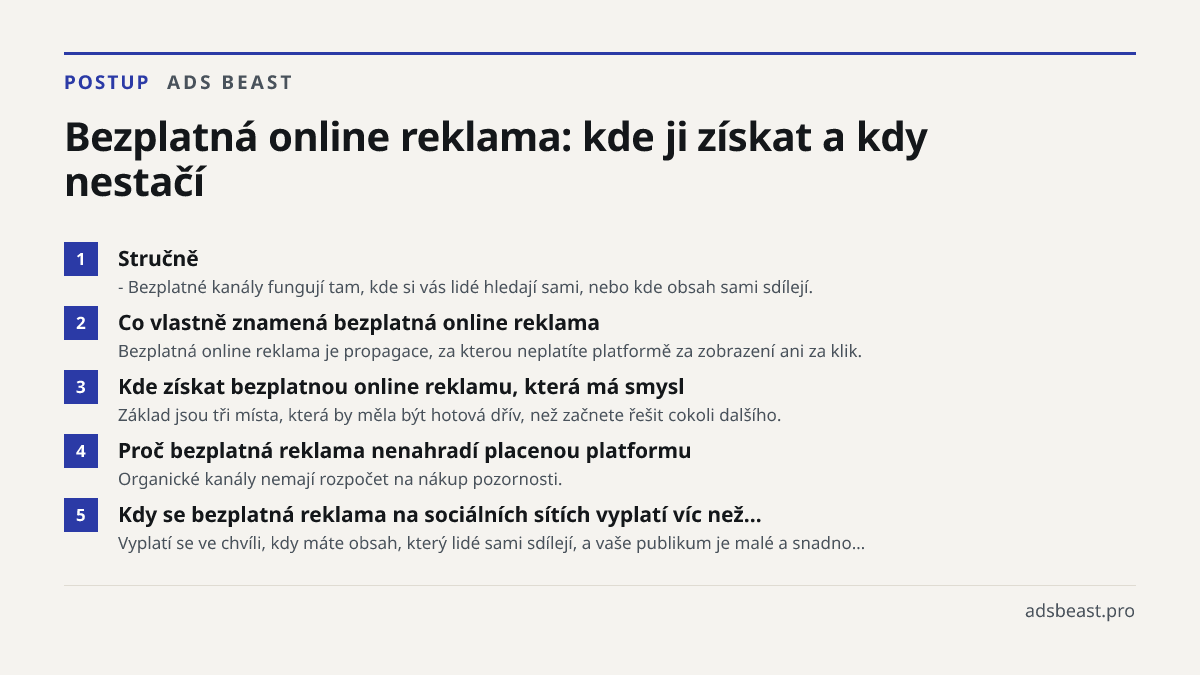Open heading Co vlastně znamená bezplatná online reklama
Screen dimensions: 1200x675
pyautogui.click(x=359, y=322)
